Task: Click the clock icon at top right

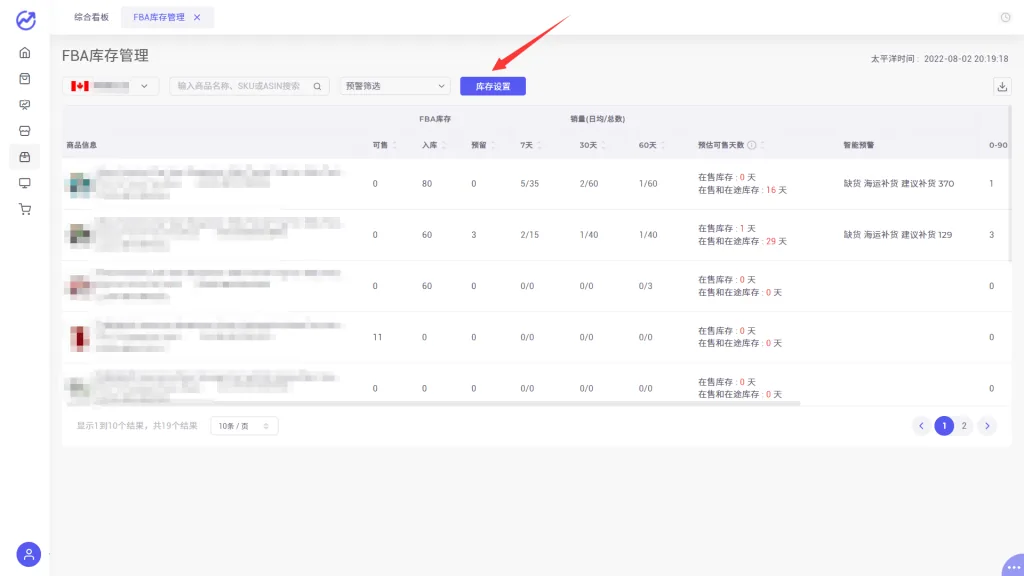Action: pos(1006,17)
